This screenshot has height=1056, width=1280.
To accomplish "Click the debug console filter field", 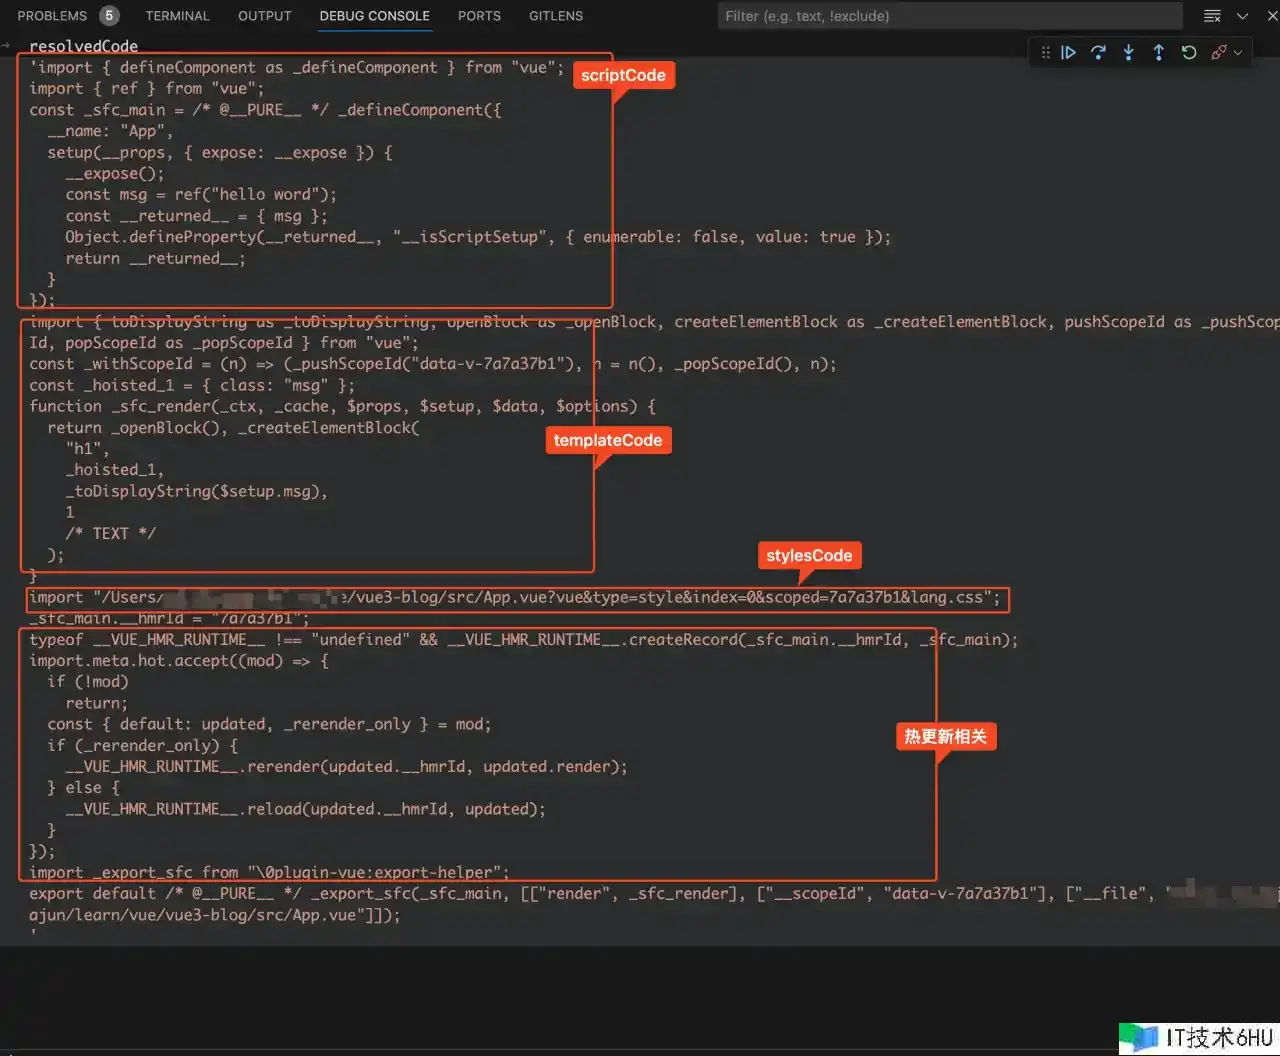I will pyautogui.click(x=950, y=16).
